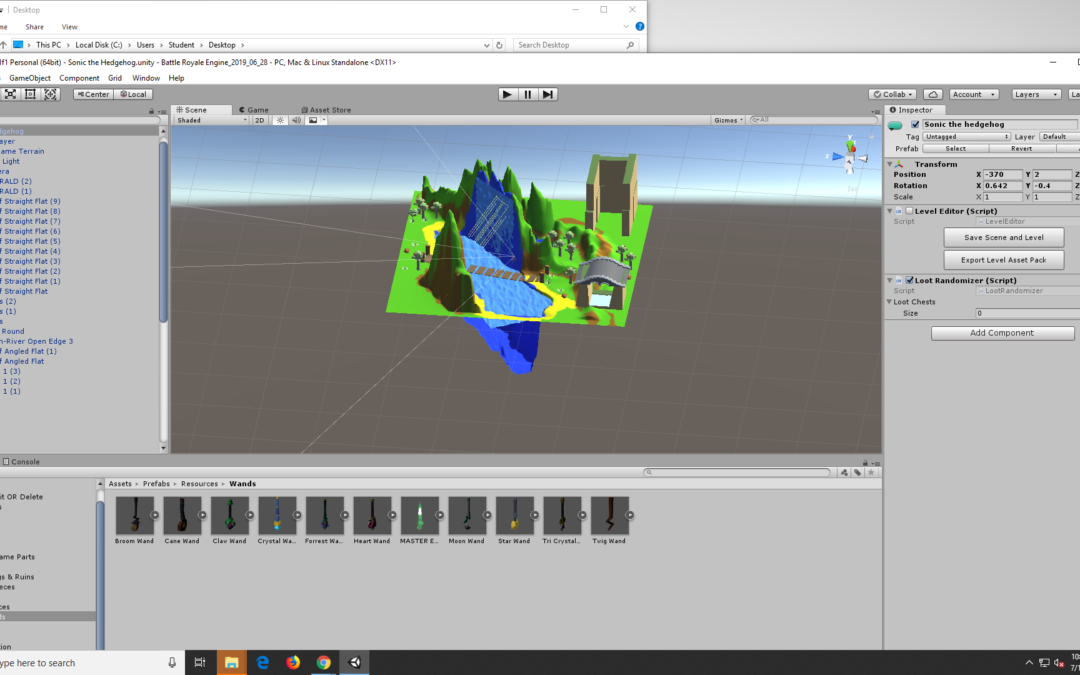Search by label tag icon in Project
1080x675 pixels.
[x=858, y=472]
